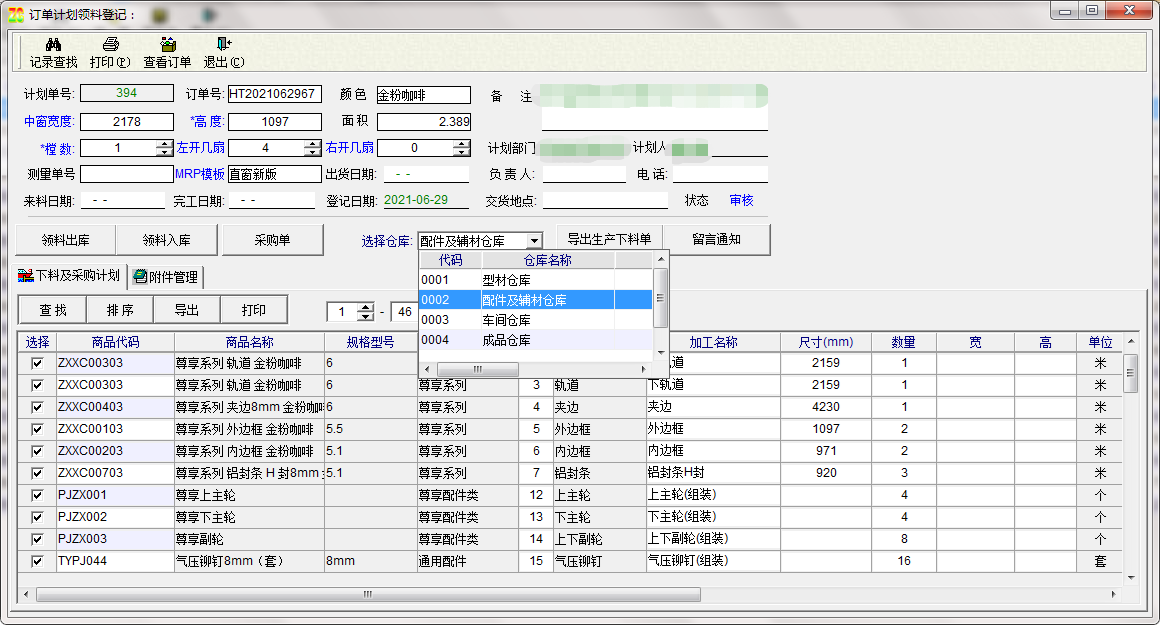Click into the 测量单号 input field
1160x625 pixels.
point(127,174)
